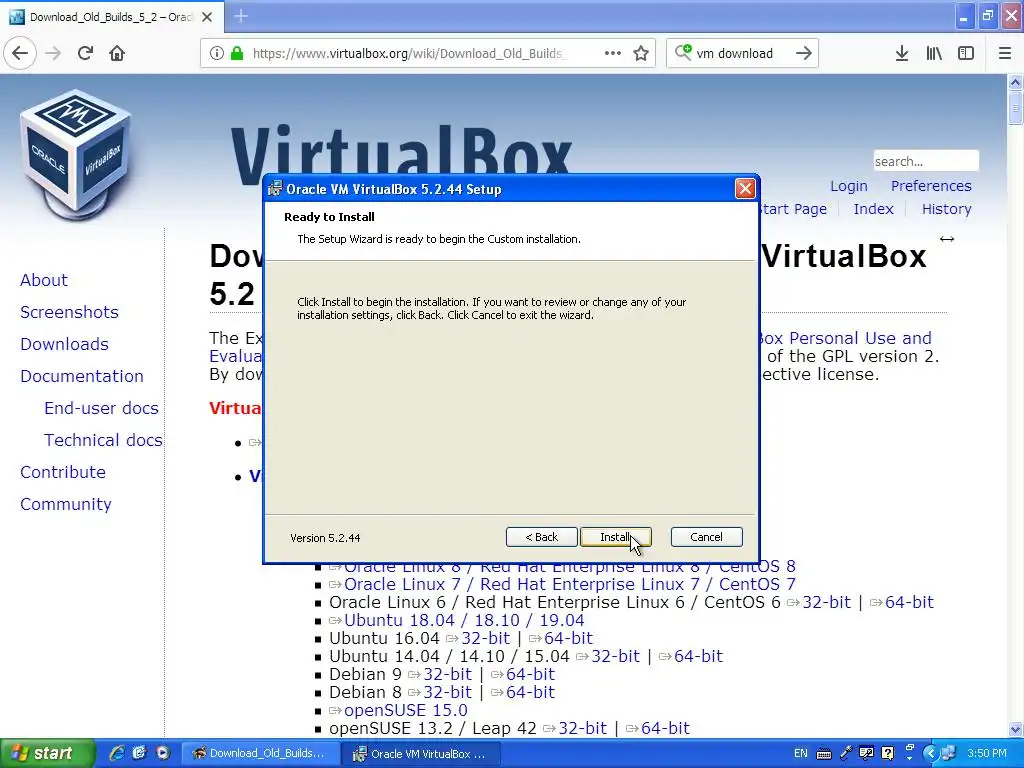This screenshot has height=768, width=1024.
Task: Open the History link
Action: (946, 209)
